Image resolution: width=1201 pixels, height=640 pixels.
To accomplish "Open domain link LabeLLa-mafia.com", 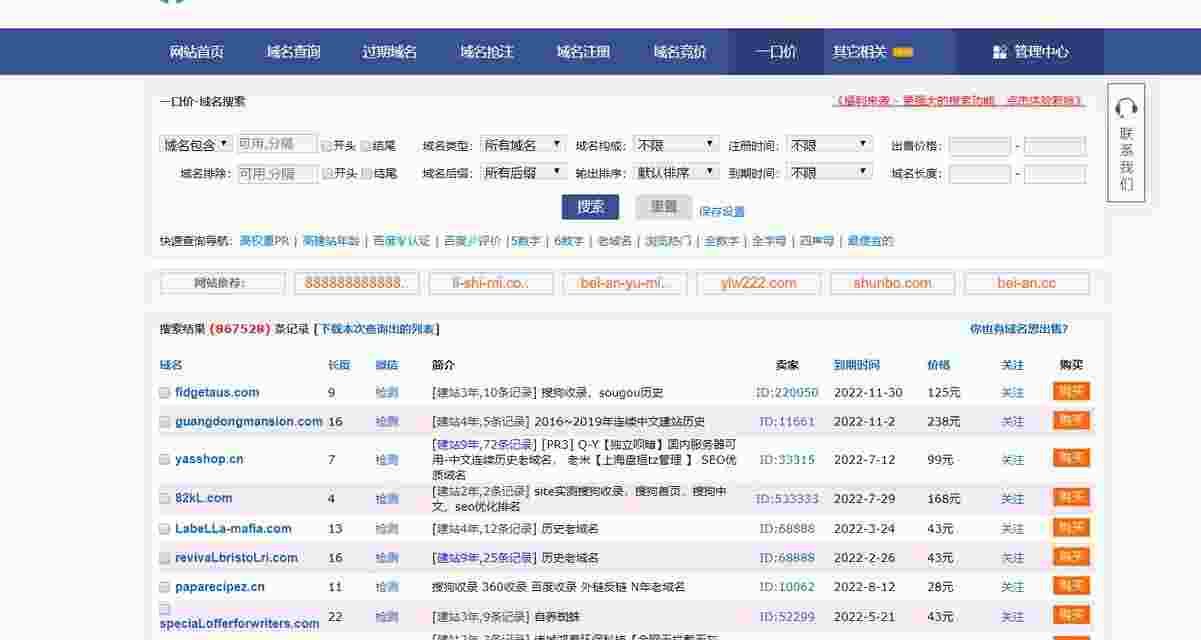I will (233, 529).
